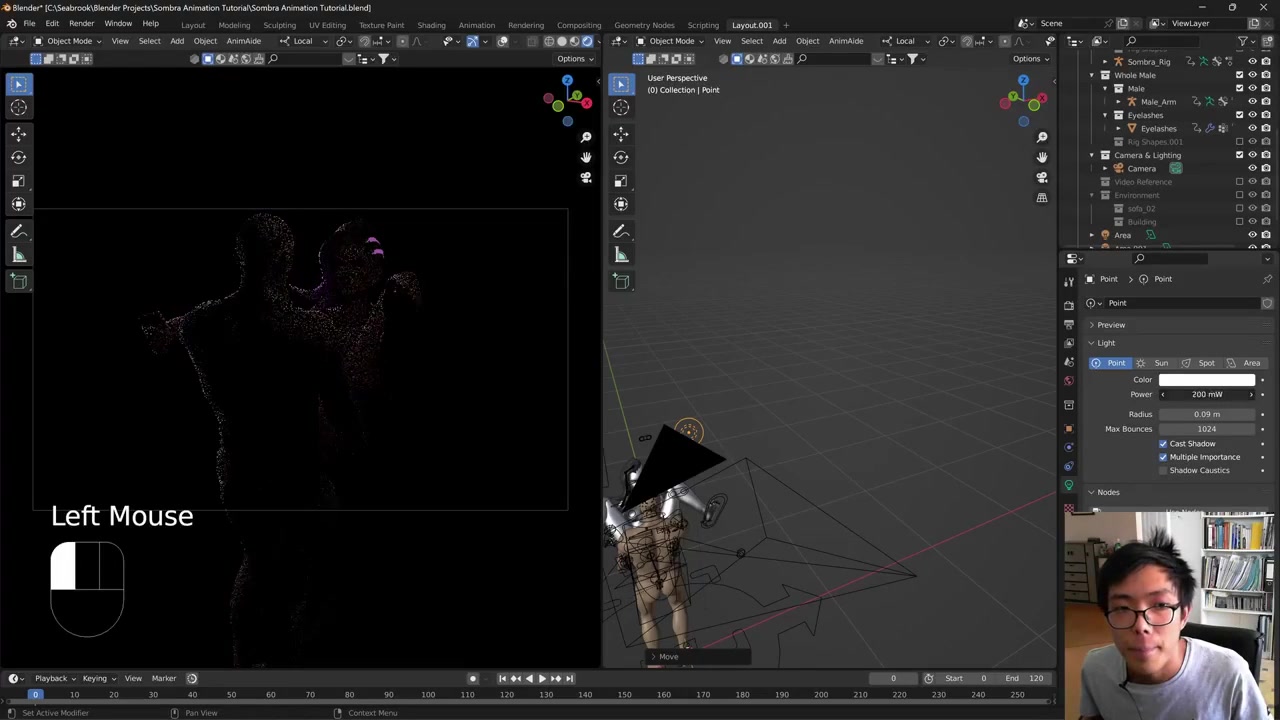Toggle camera view icon in right viewport
The width and height of the screenshot is (1280, 720).
coord(1042,177)
